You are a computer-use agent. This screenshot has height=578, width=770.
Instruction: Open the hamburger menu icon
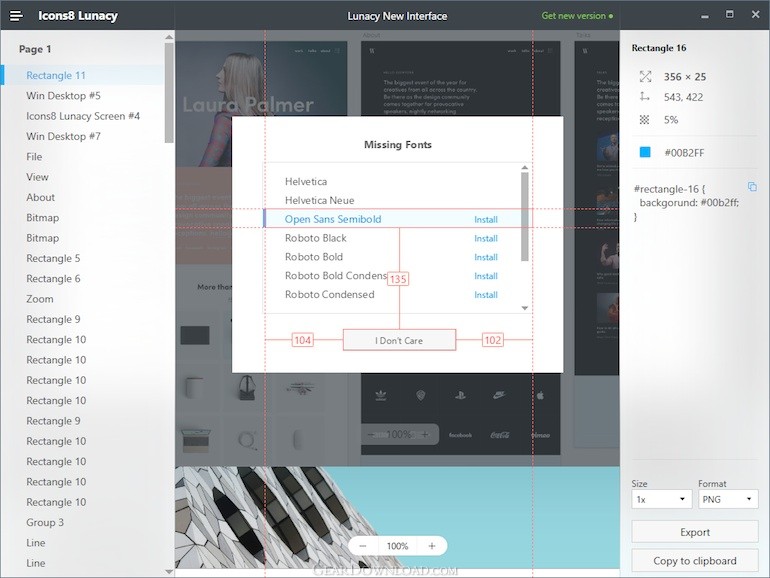16,16
